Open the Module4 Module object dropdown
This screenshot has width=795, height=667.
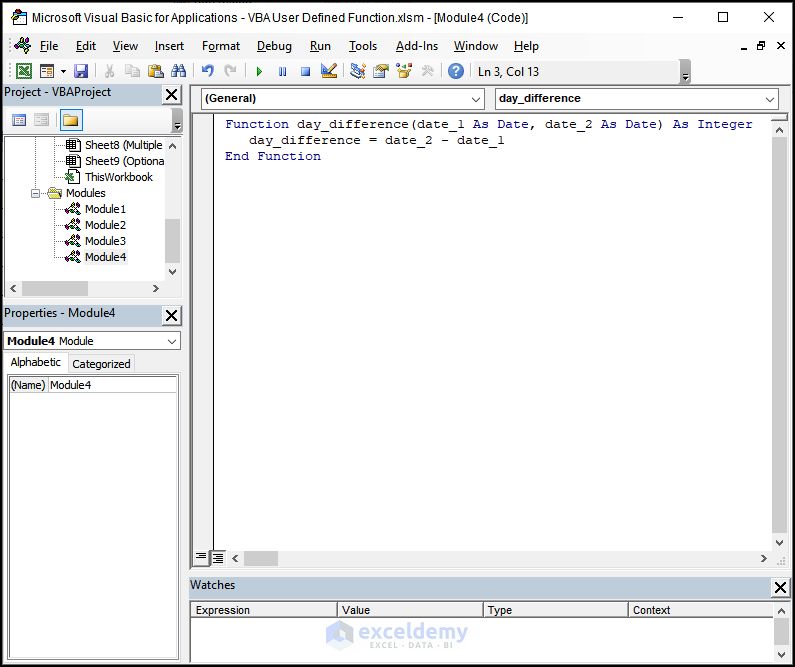(172, 341)
